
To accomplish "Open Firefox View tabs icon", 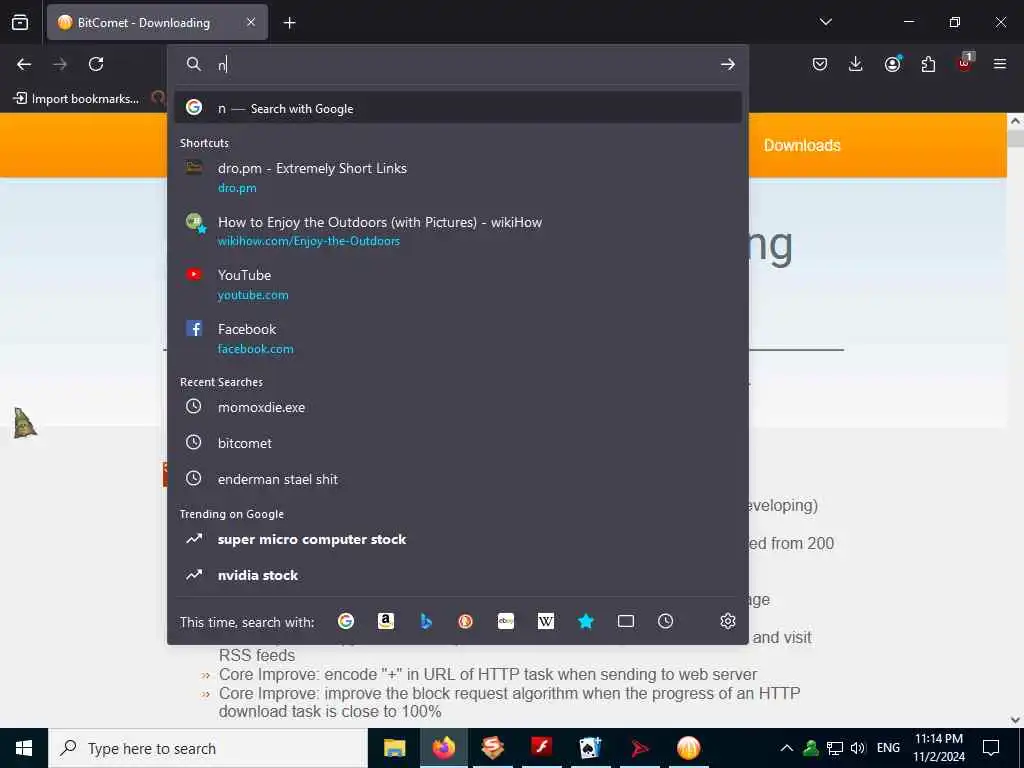I will tap(20, 22).
